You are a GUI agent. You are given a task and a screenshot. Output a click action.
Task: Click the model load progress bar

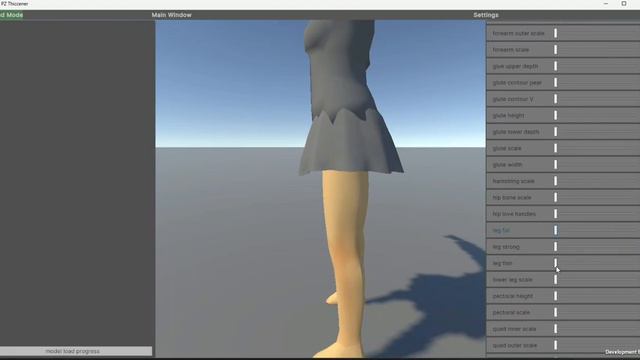point(76,351)
